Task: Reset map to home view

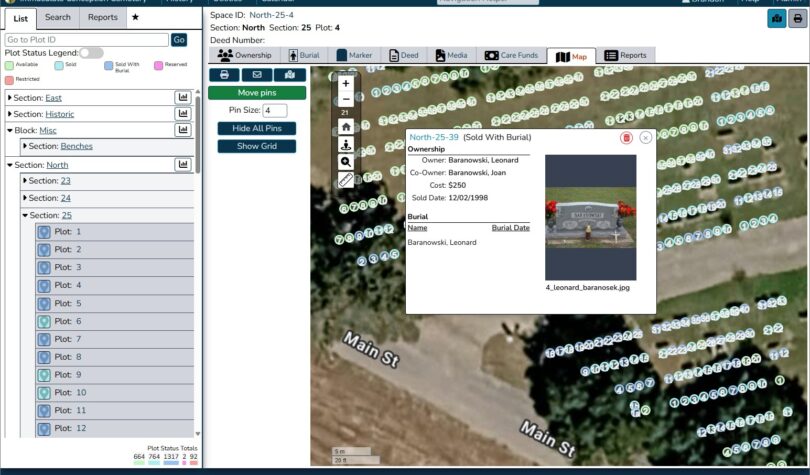Action: [x=346, y=126]
